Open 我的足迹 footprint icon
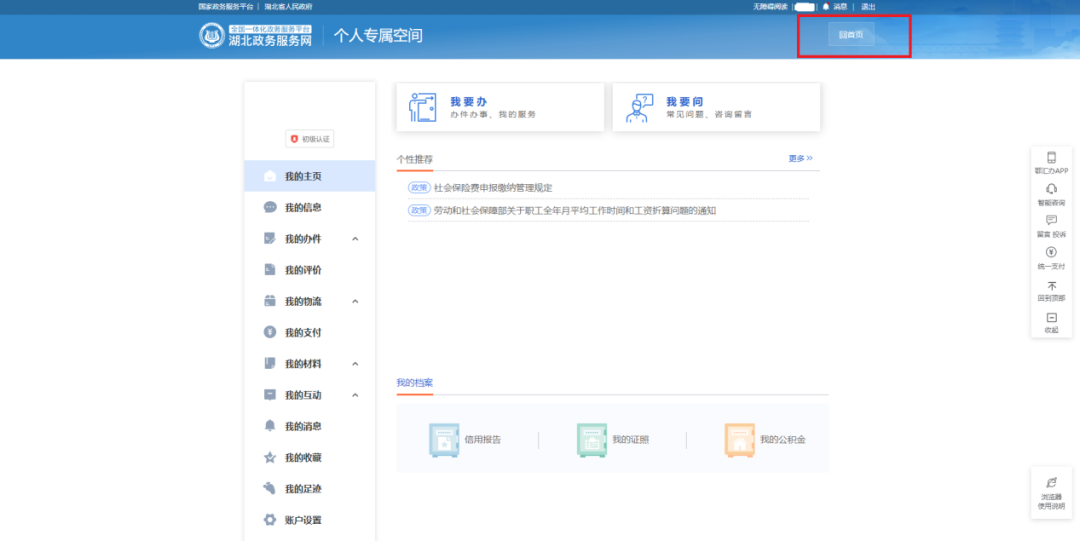 click(x=270, y=489)
